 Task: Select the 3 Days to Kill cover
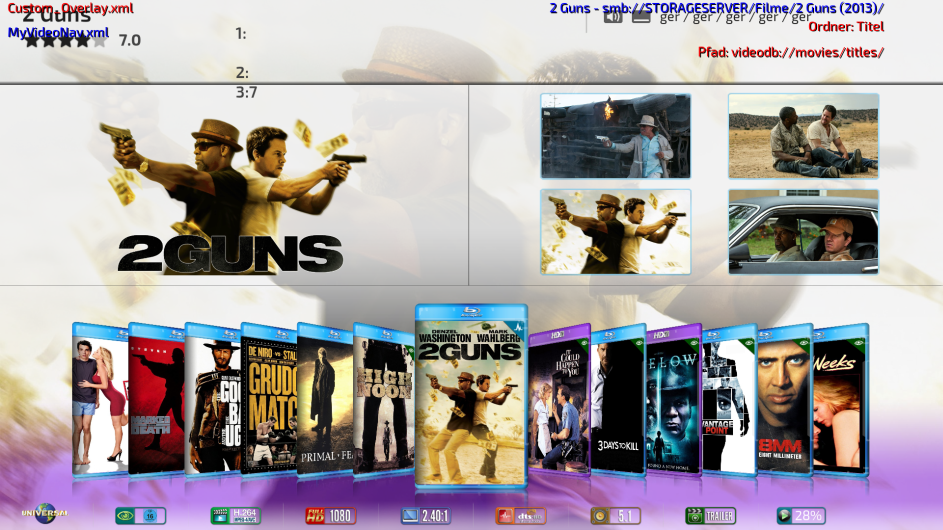click(x=618, y=400)
